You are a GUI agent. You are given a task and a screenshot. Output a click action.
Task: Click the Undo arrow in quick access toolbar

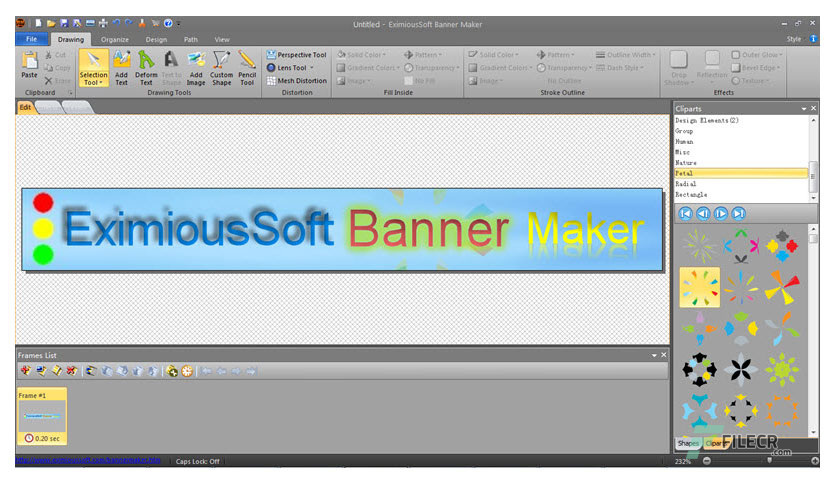116,23
